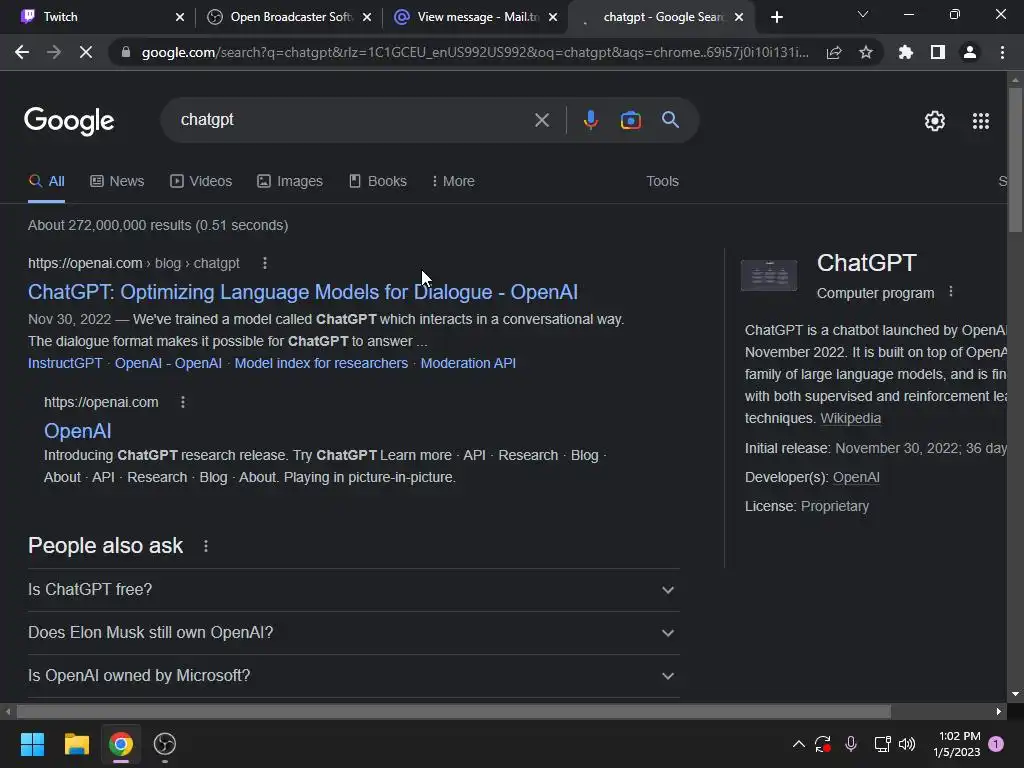
Task: Click the horizontal scrollbar thumb
Action: (453, 711)
